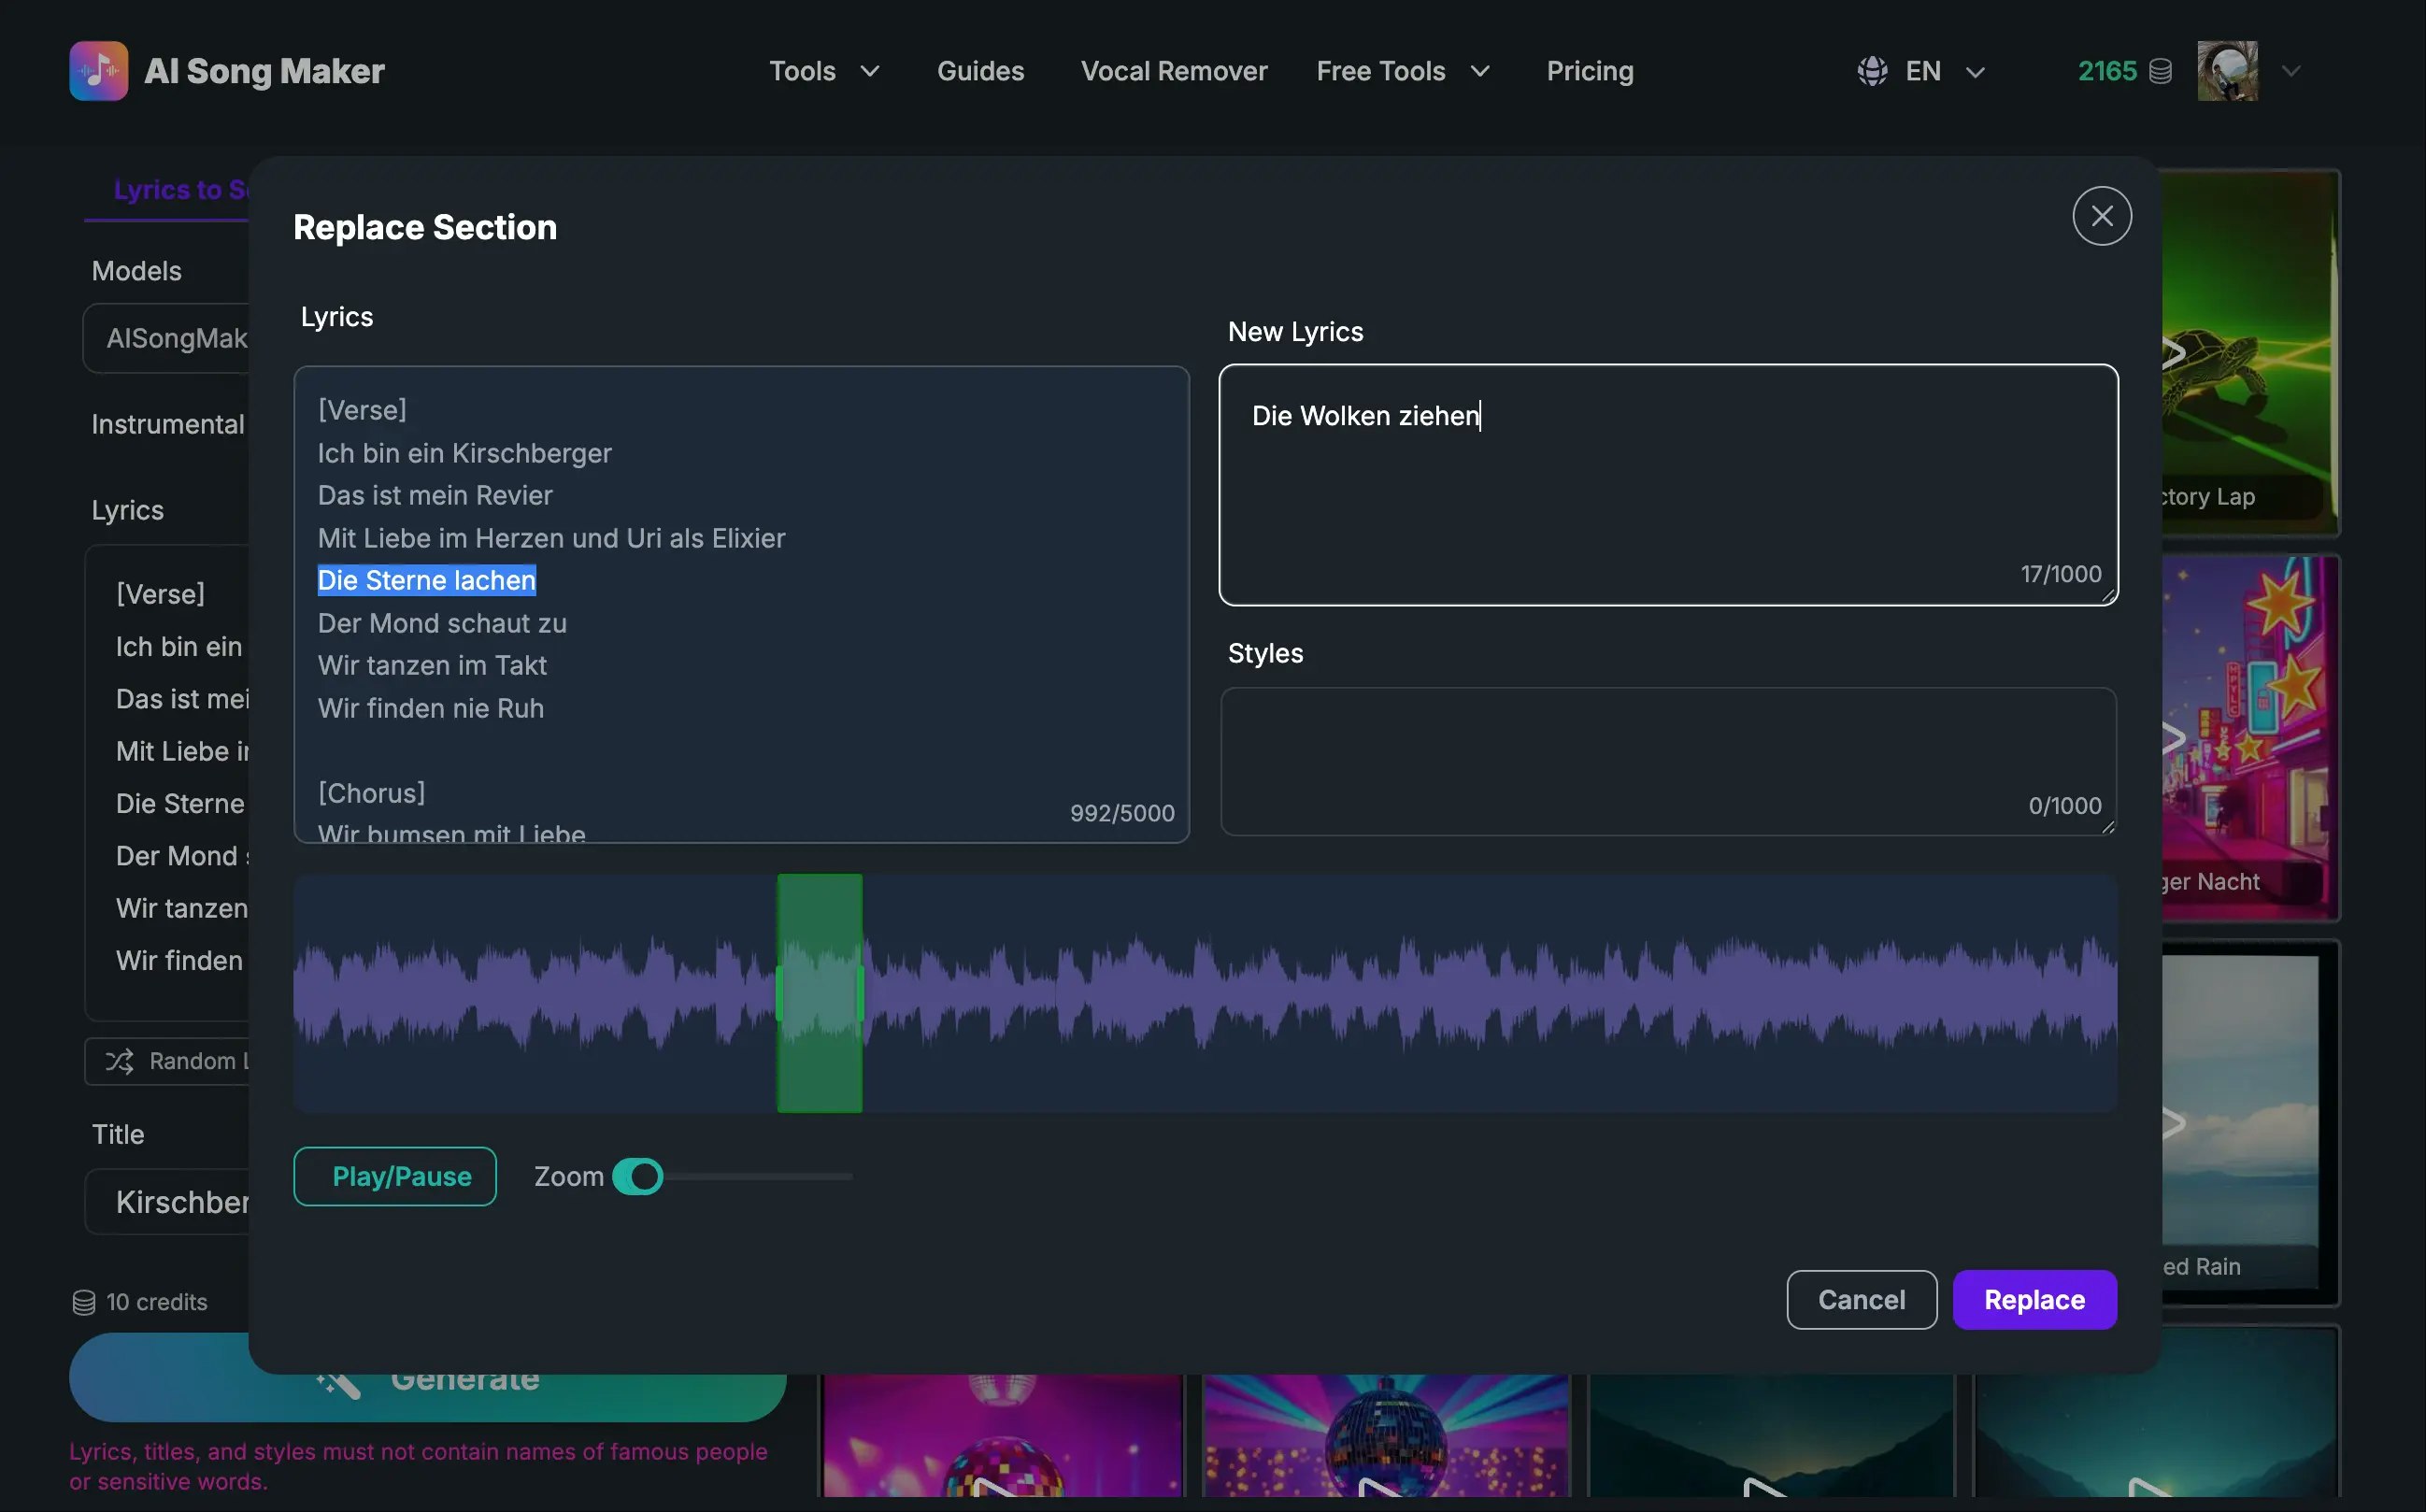Image resolution: width=2426 pixels, height=1512 pixels.
Task: Click the highlighted line 'Die Sterne lachen'
Action: pyautogui.click(x=427, y=580)
